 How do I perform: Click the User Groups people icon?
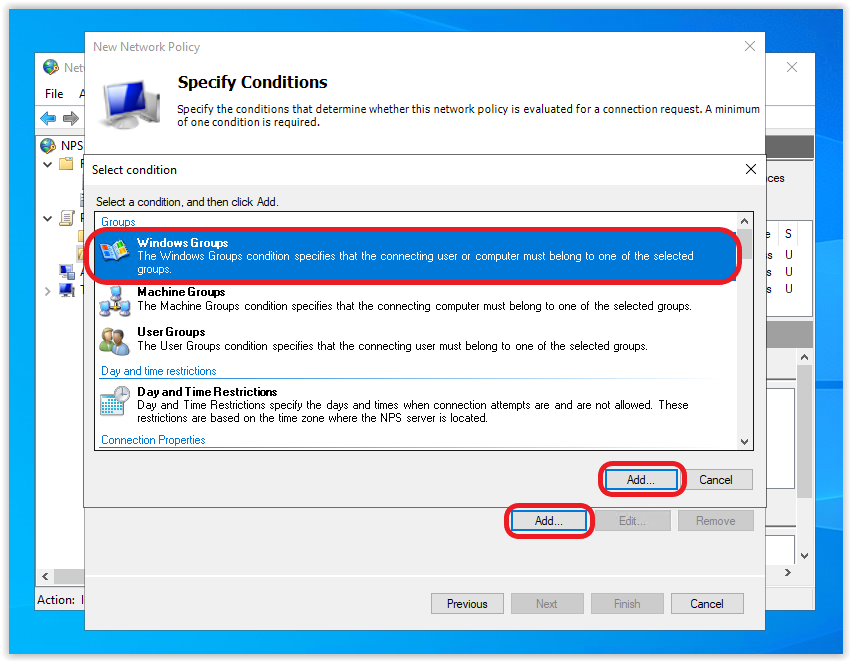[115, 341]
